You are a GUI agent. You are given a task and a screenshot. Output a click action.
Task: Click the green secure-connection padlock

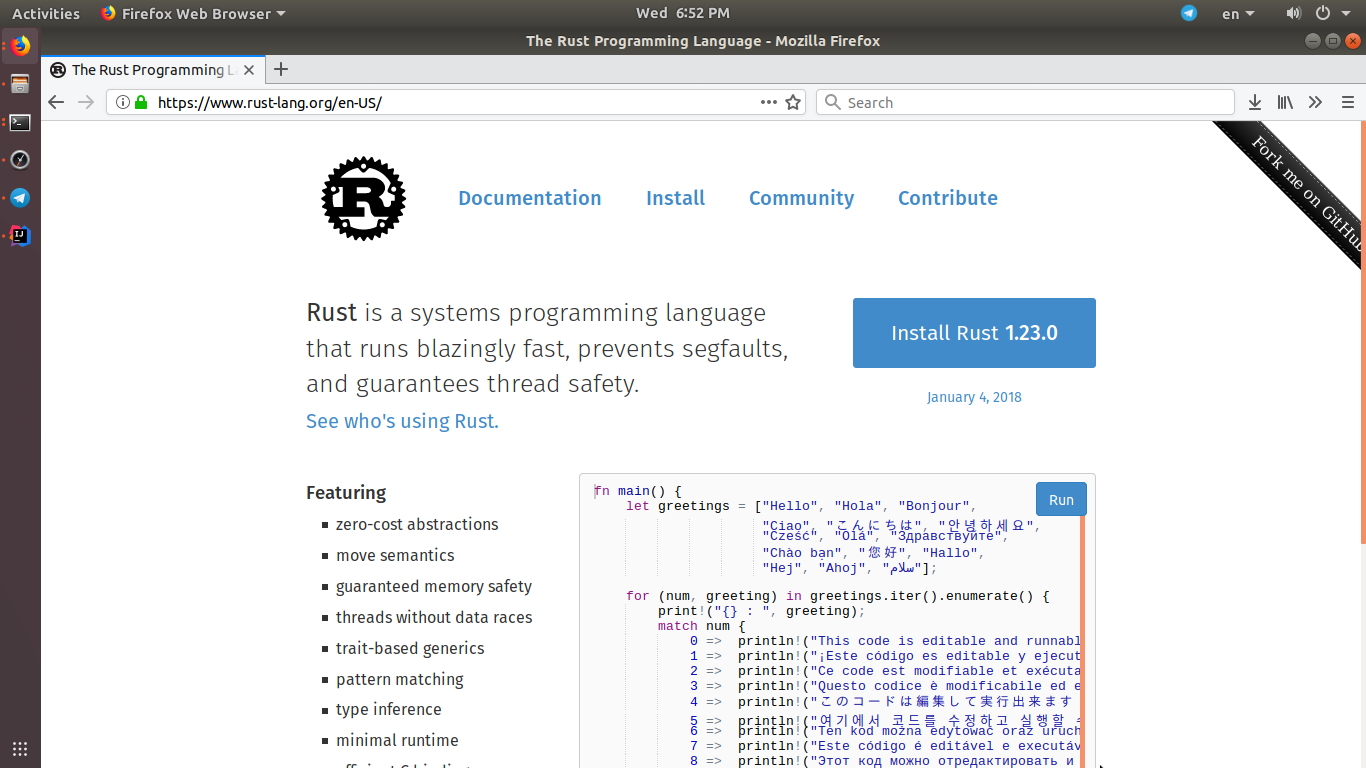point(141,102)
